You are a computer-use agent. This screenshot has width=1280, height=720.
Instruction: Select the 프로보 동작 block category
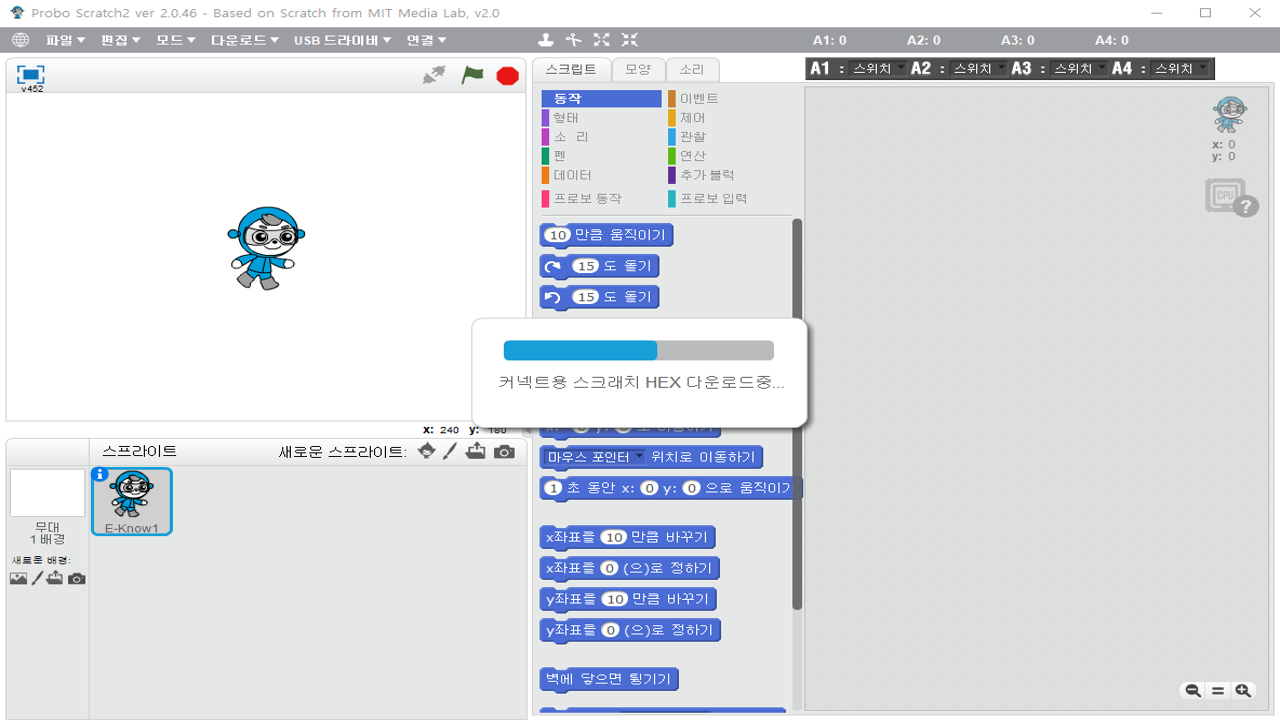[x=601, y=198]
